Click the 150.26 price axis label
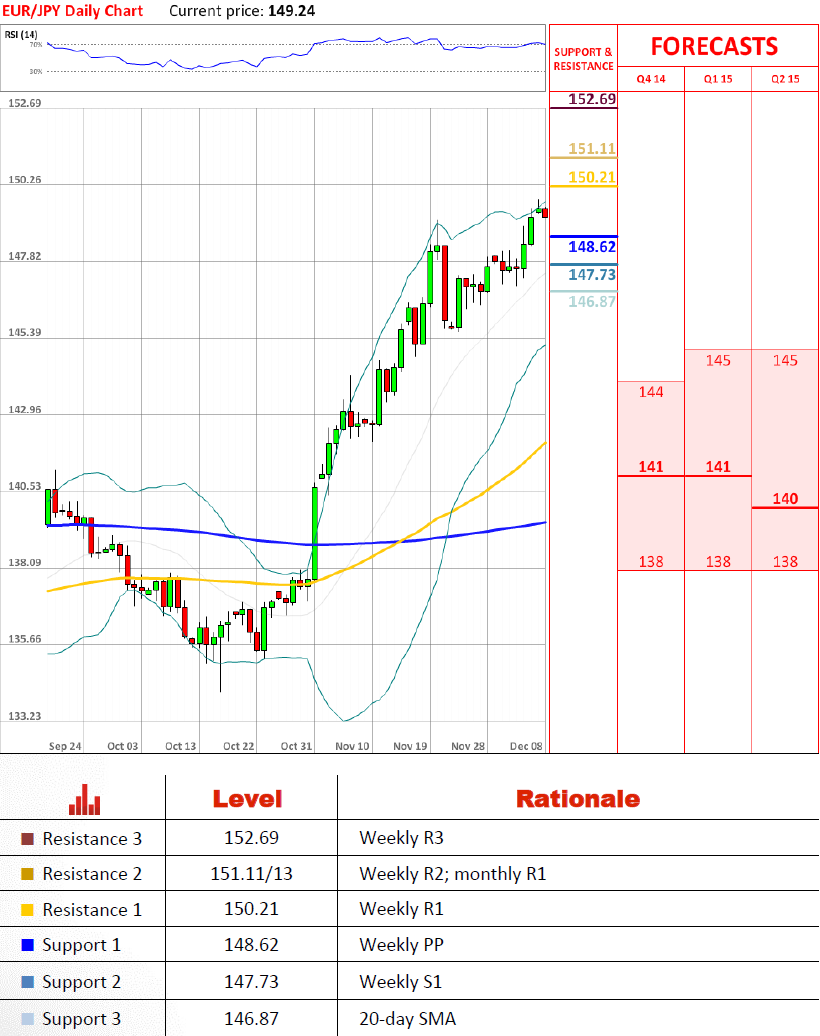Viewport: 820px width, 1036px height. point(24,180)
